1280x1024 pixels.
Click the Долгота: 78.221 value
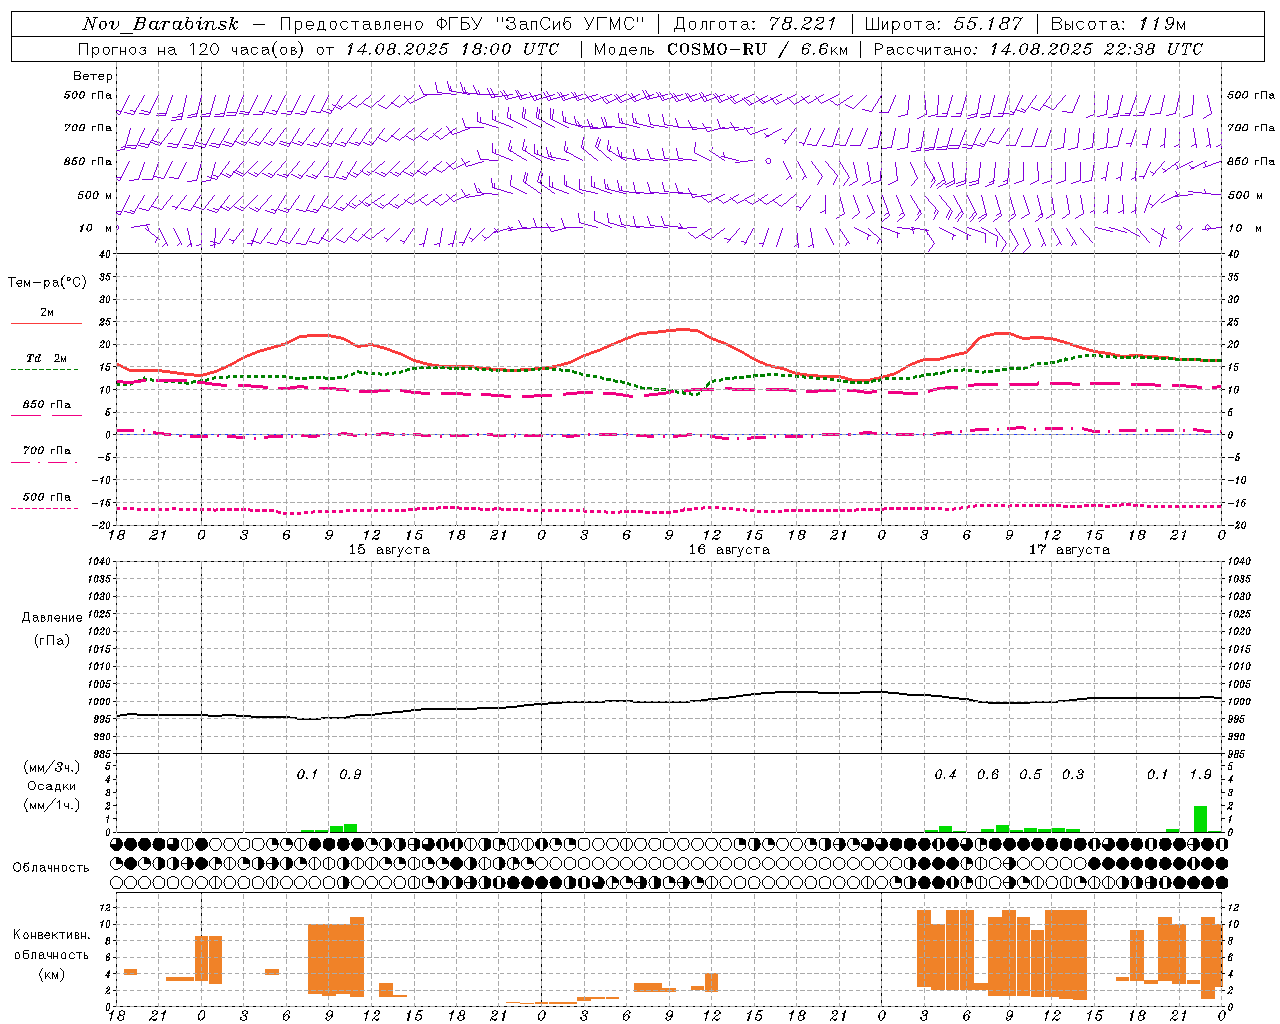[755, 24]
